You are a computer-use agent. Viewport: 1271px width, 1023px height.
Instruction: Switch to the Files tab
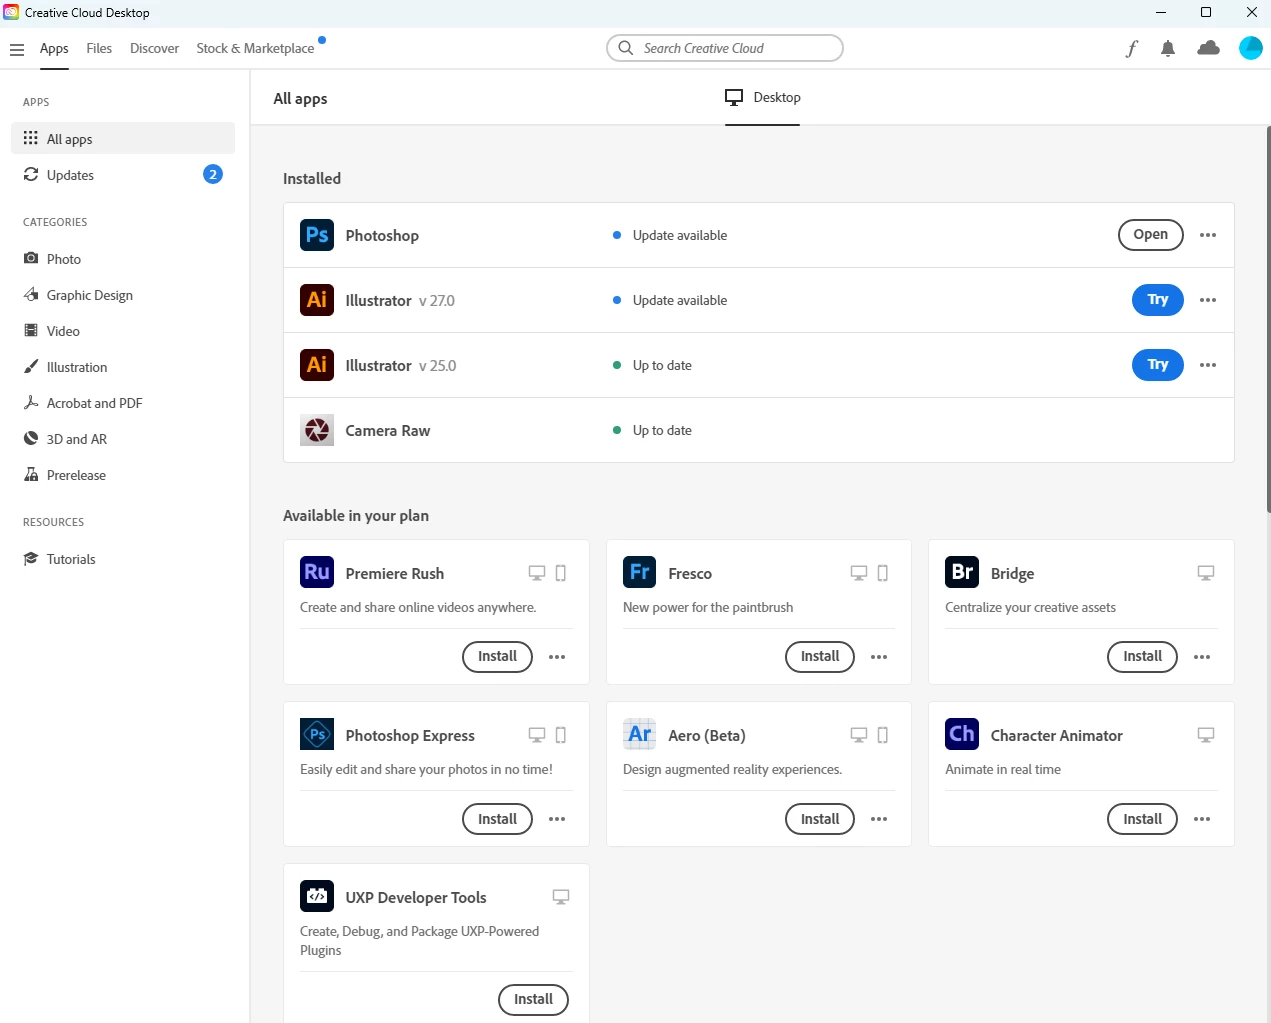99,48
